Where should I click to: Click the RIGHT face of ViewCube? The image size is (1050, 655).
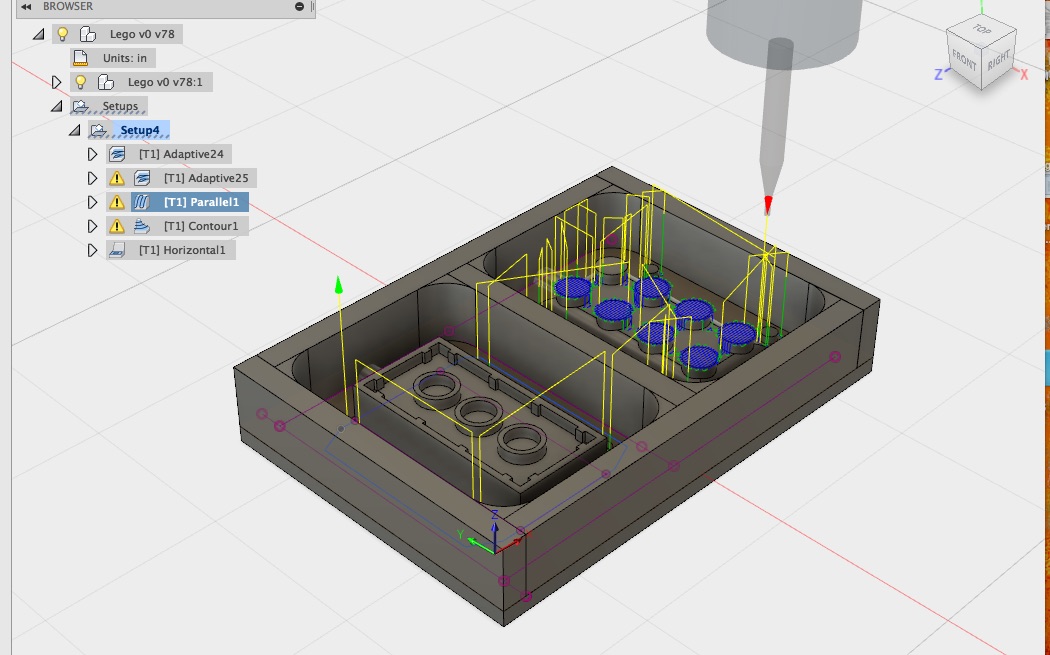(x=998, y=60)
